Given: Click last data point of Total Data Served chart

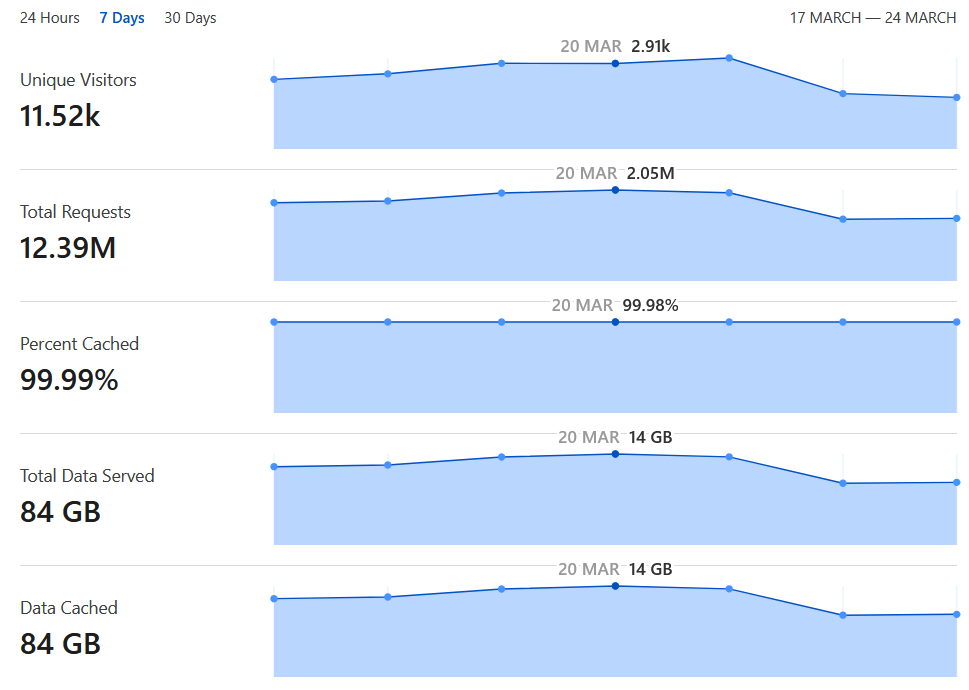Looking at the screenshot, I should click(957, 482).
